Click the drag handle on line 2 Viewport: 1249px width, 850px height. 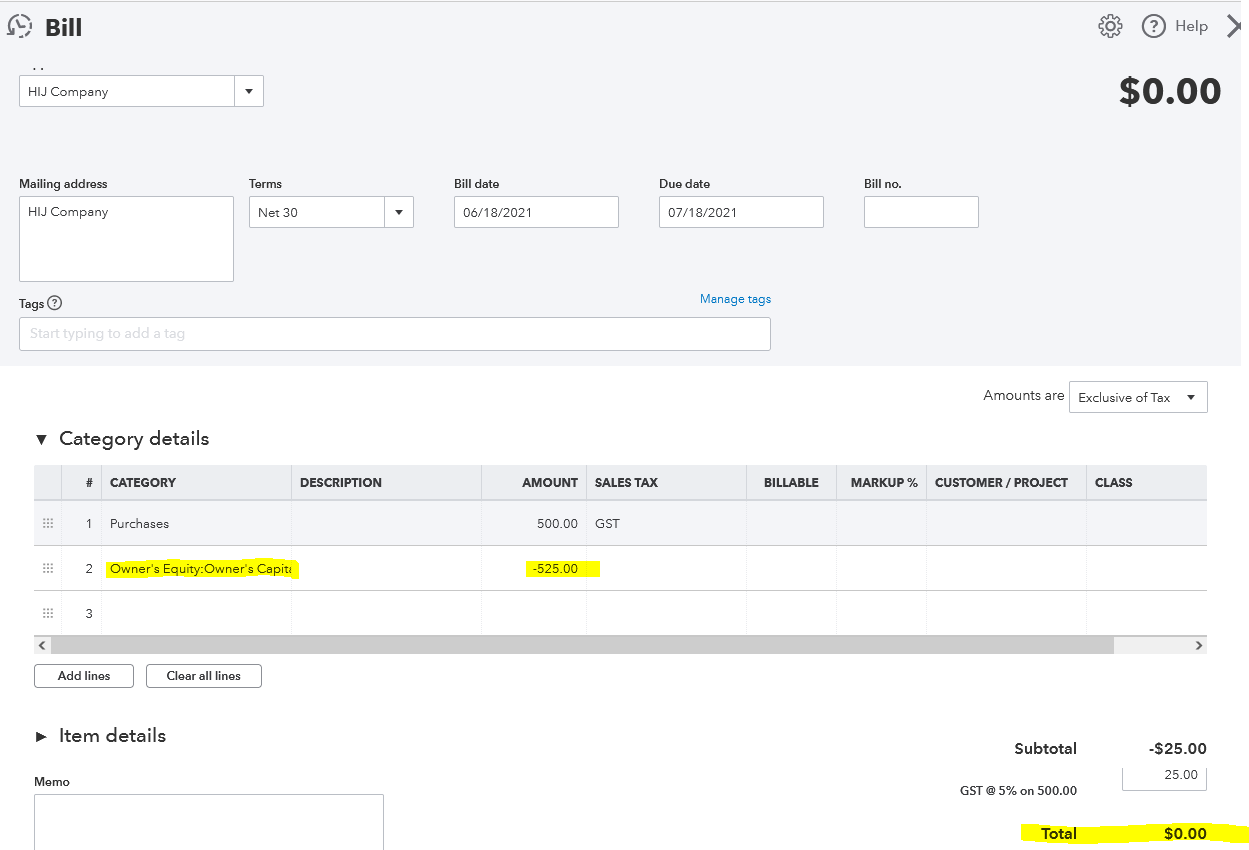tap(47, 568)
